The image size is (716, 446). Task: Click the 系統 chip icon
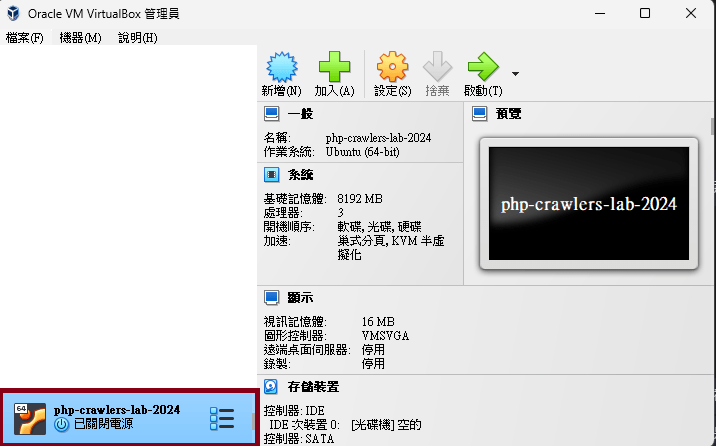pos(272,174)
